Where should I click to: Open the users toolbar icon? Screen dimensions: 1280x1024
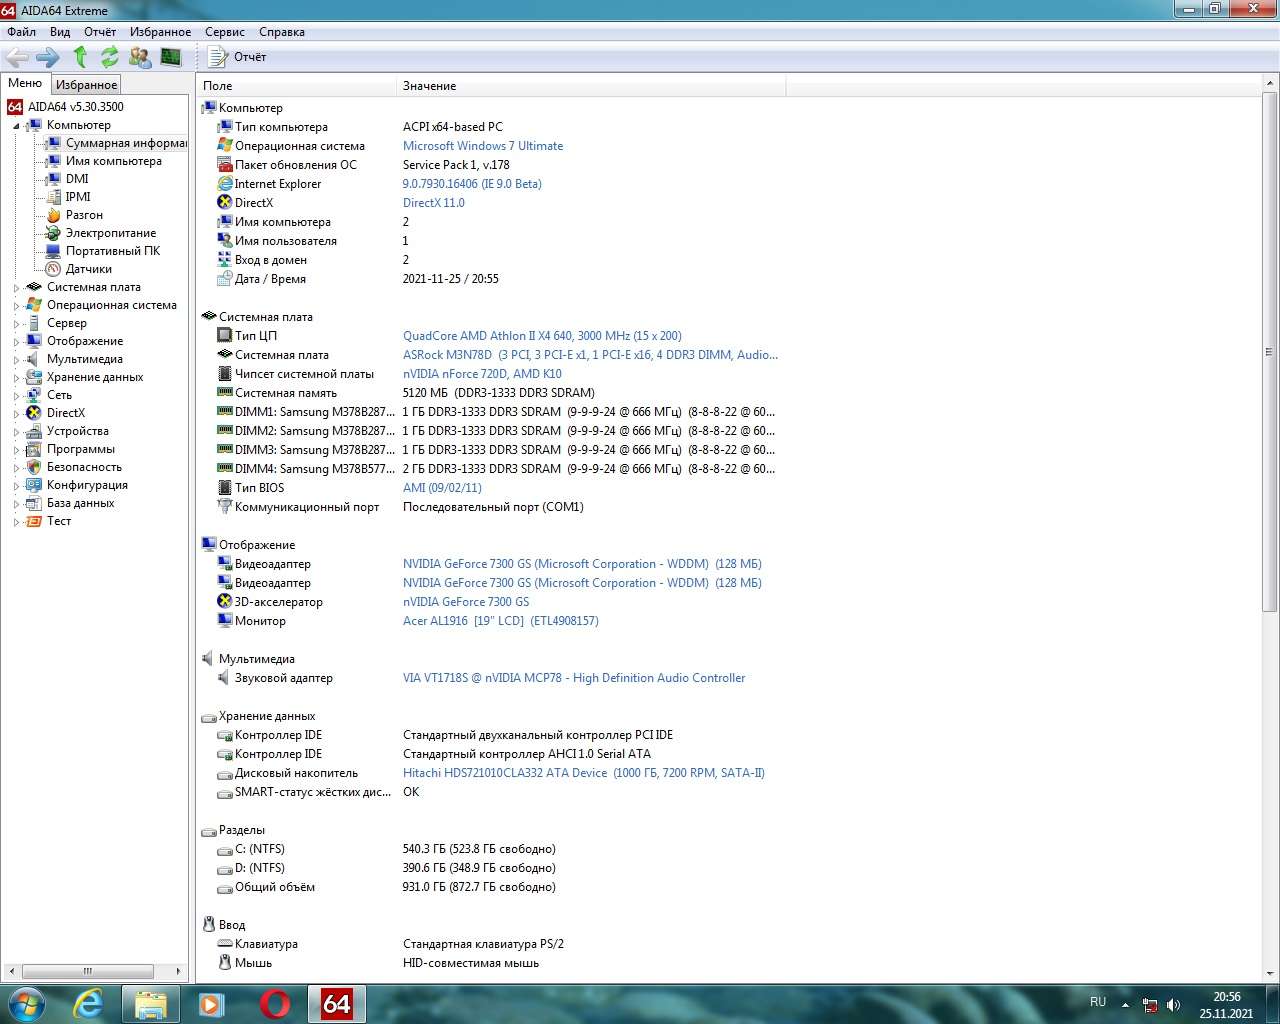[x=140, y=57]
